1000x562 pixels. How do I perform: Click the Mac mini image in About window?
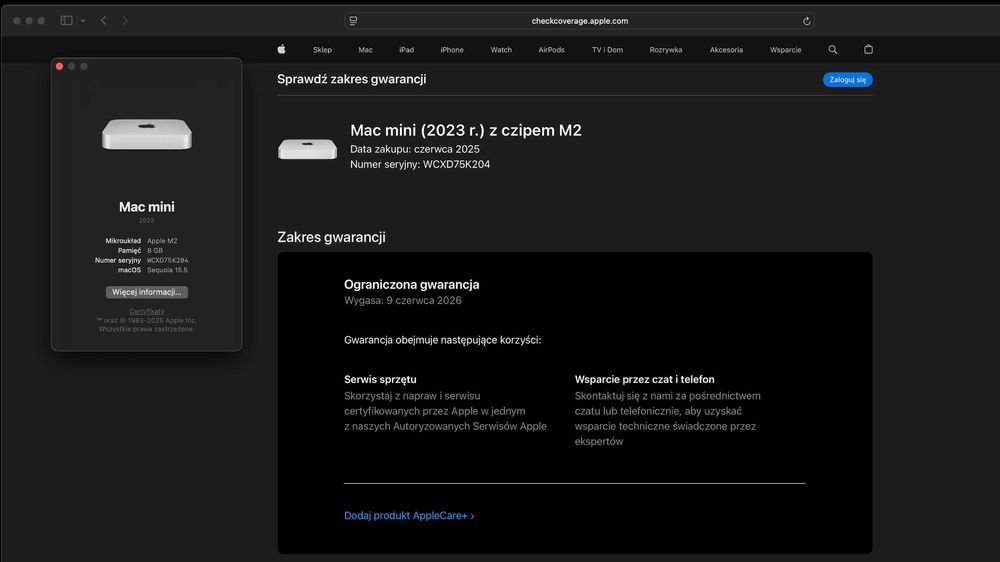[x=147, y=134]
